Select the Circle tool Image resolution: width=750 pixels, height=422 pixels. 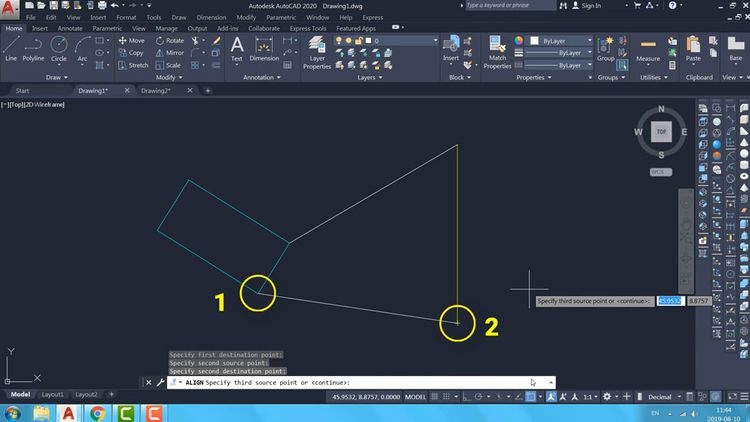point(59,48)
